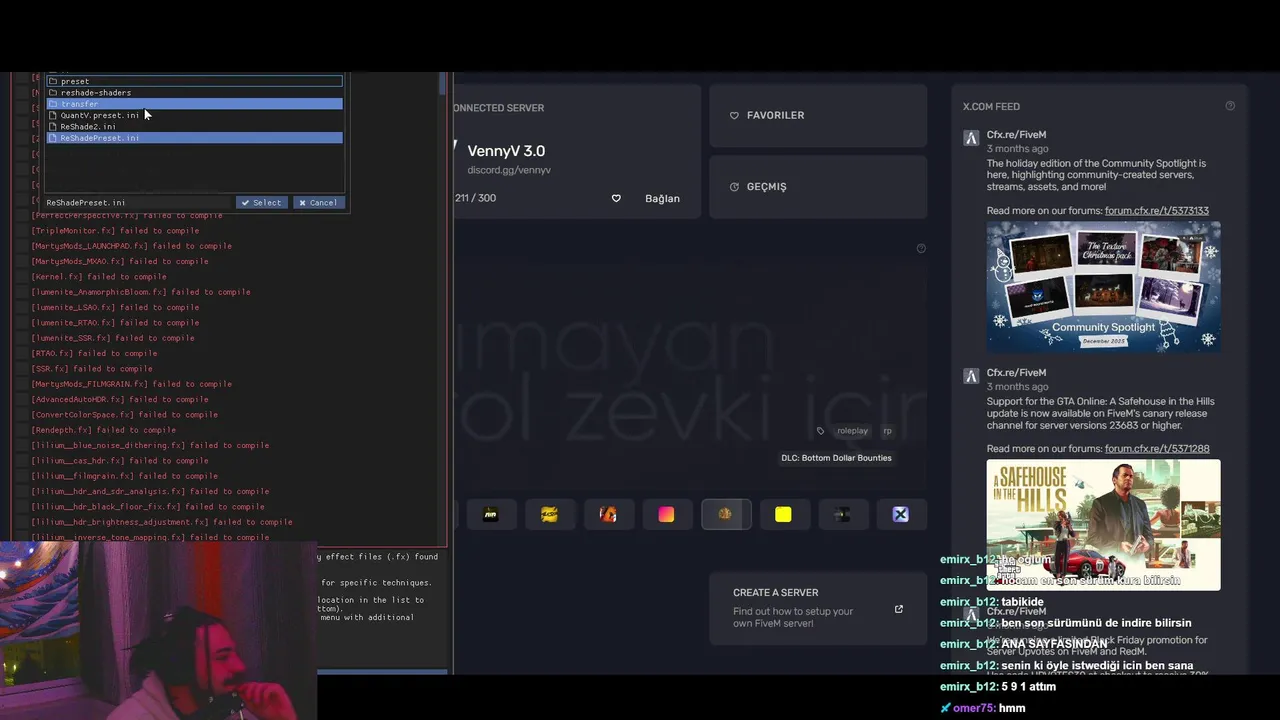The height and width of the screenshot is (720, 1280).
Task: Click lumenite_RTAO.fx error line
Action: pos(115,323)
